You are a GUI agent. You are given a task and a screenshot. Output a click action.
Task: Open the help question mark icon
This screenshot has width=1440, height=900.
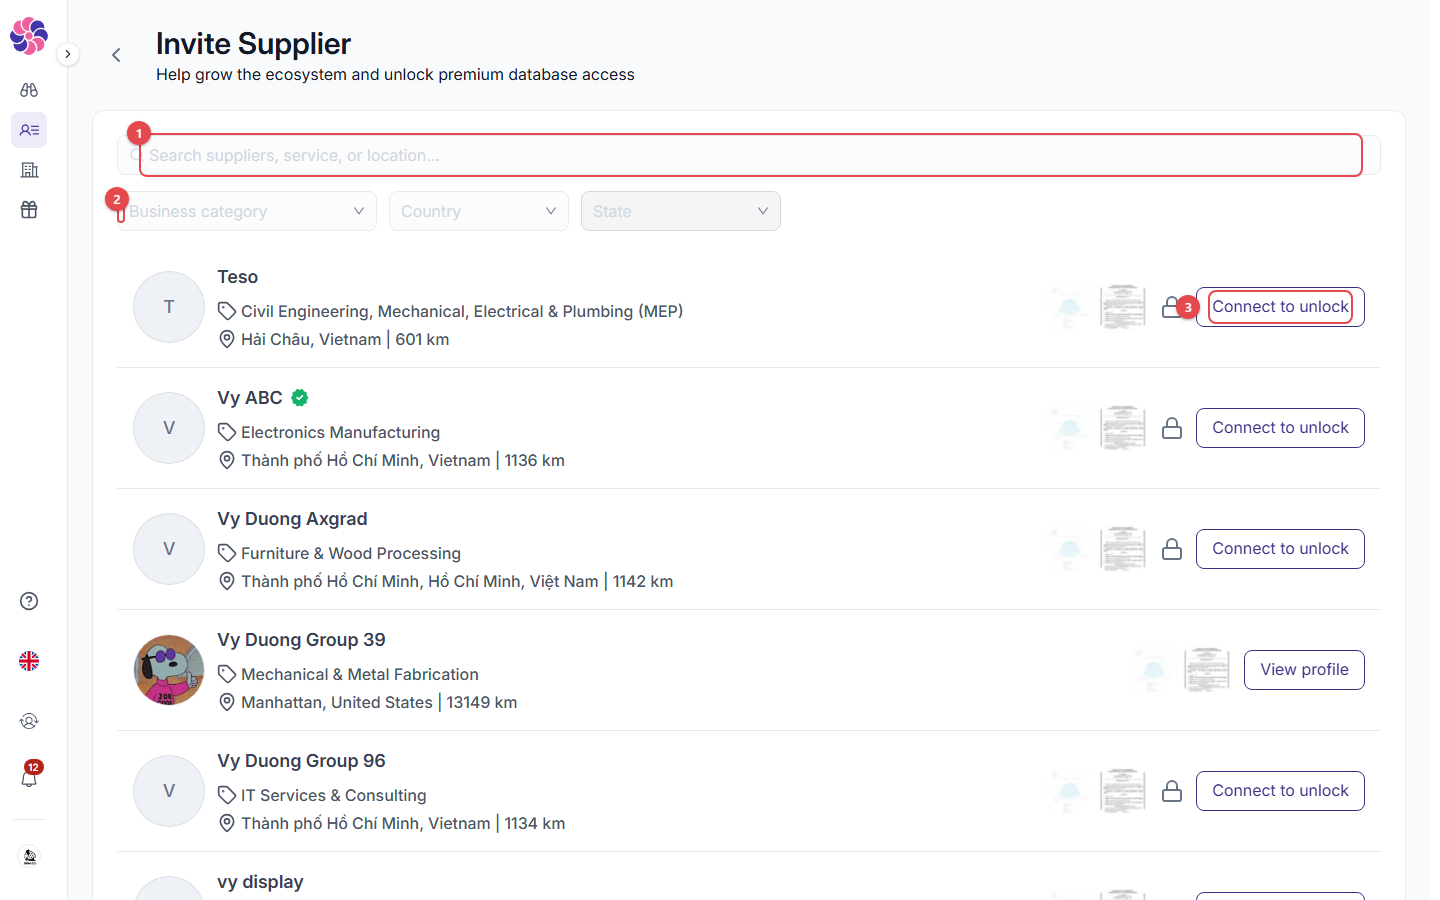click(x=29, y=601)
